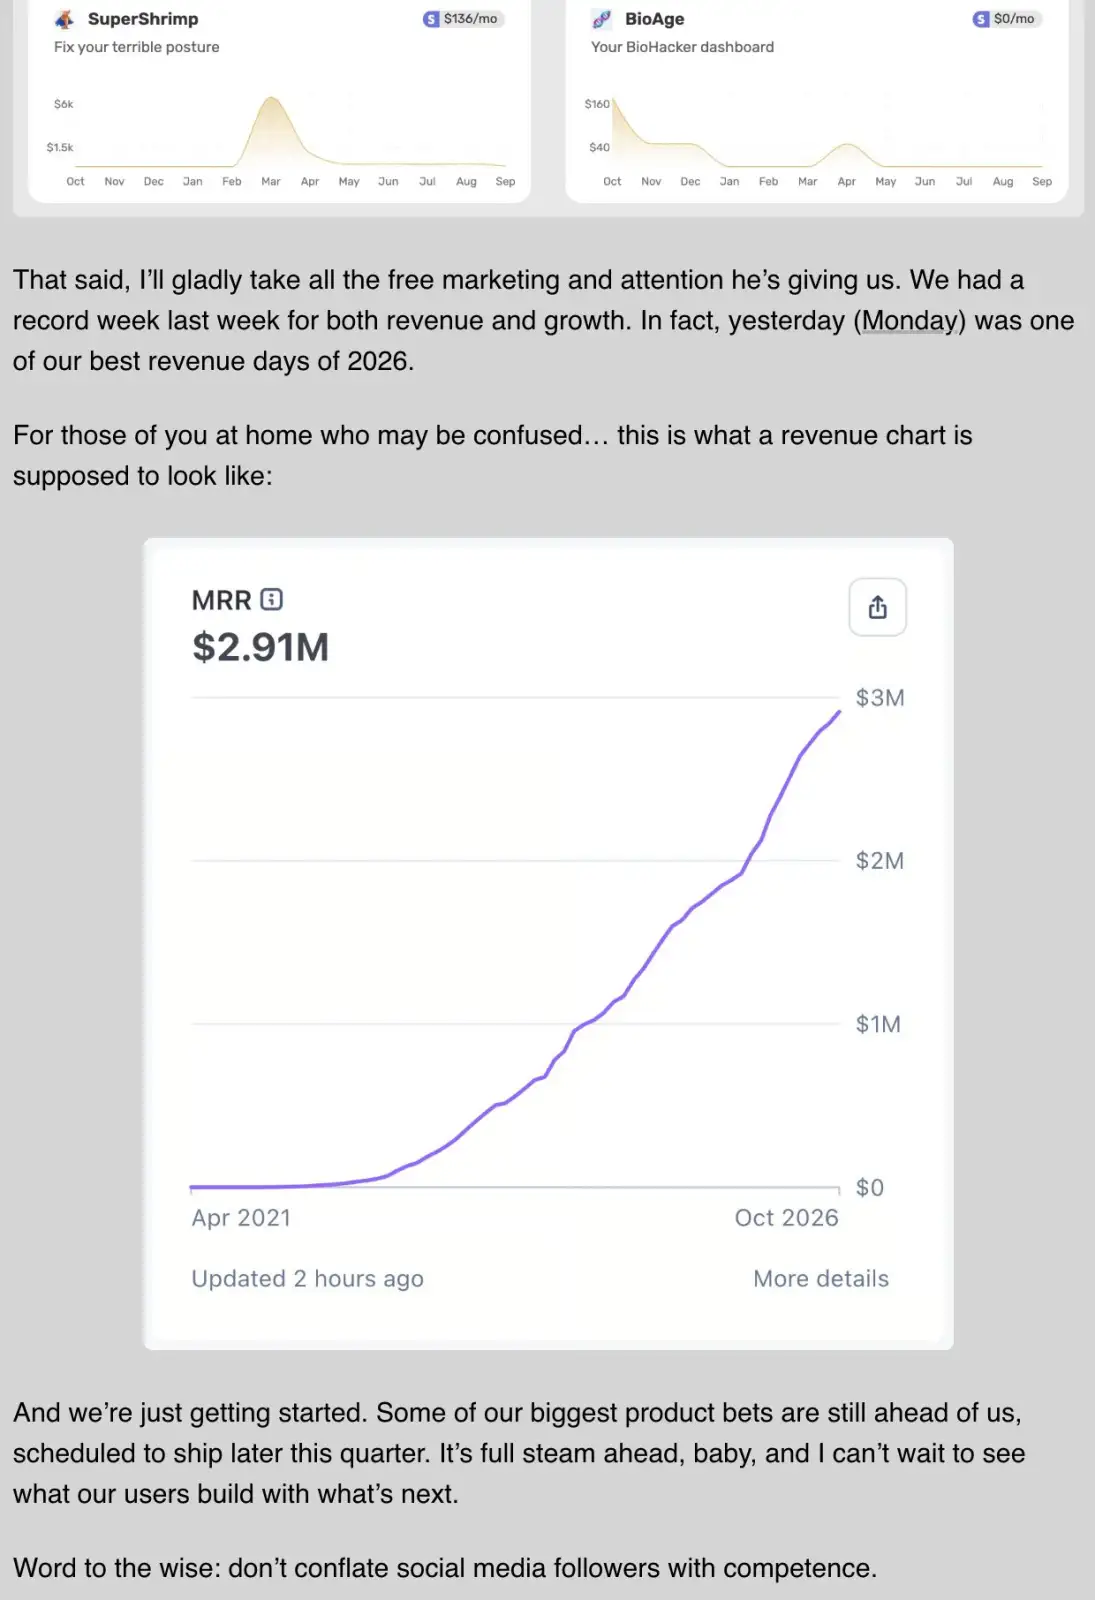Click the SuperShrimp revenue peak in March

click(271, 98)
